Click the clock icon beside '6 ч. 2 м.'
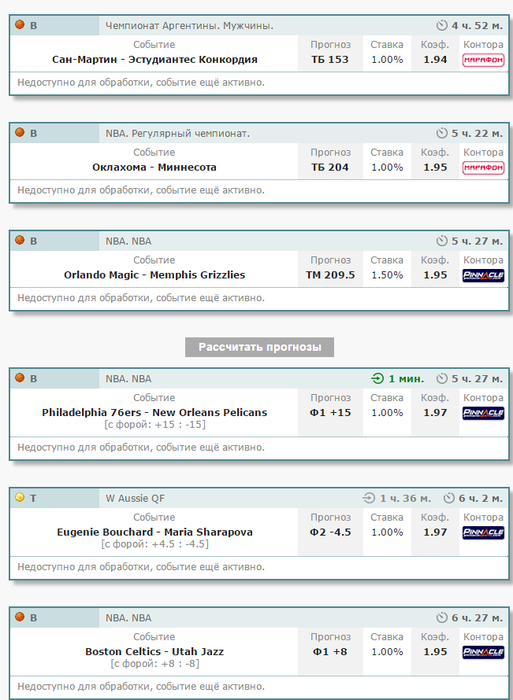 pyautogui.click(x=449, y=498)
